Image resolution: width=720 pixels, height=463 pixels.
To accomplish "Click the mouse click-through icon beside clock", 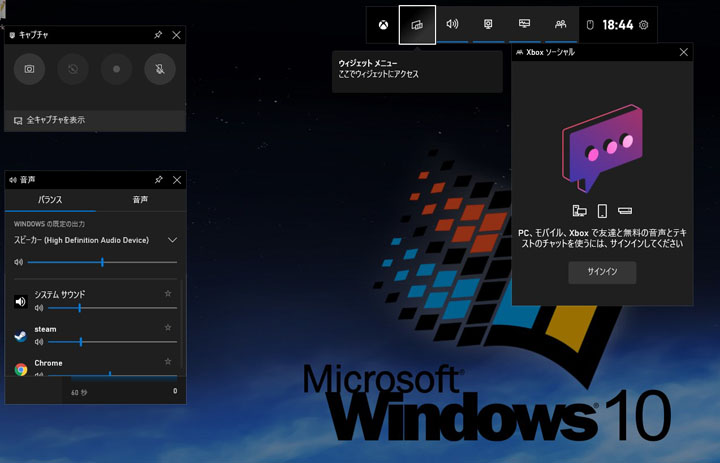I will pos(590,25).
